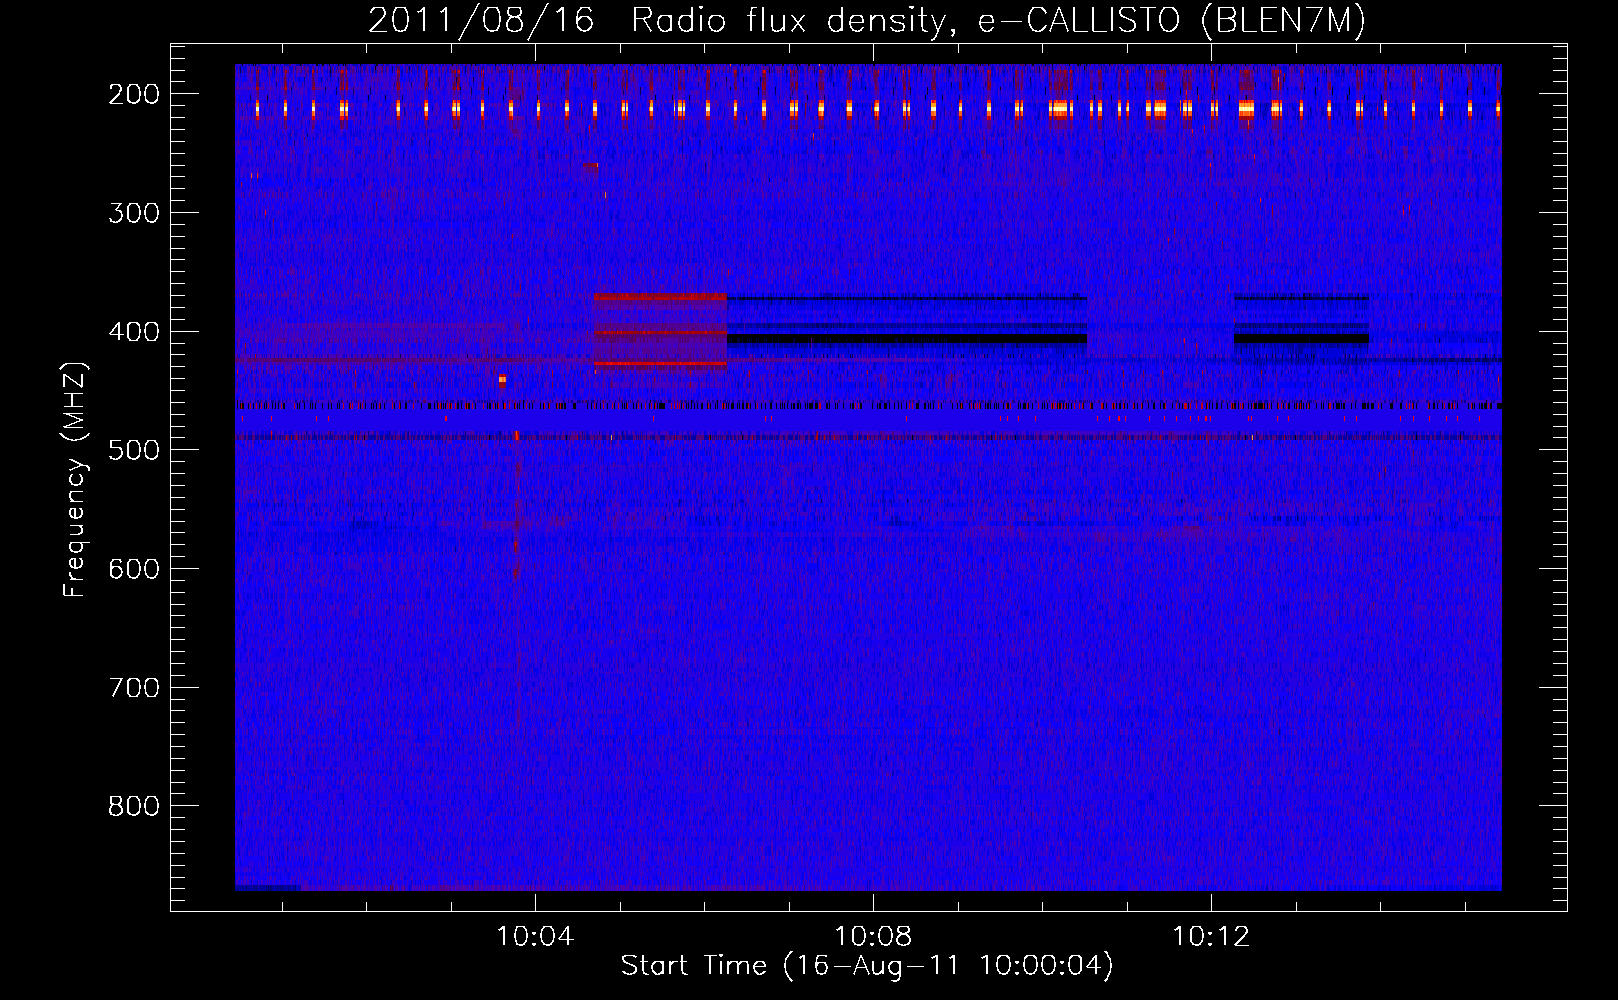
Task: Click the '400' frequency tick label
Action: [134, 332]
